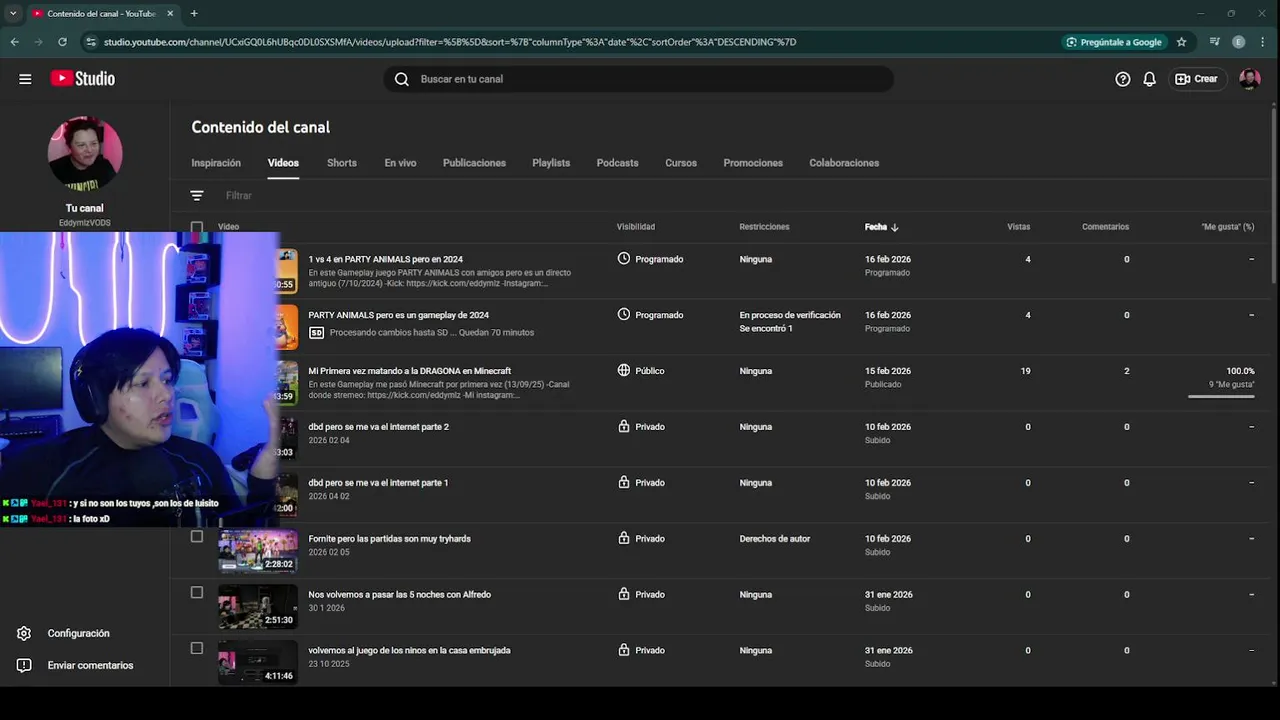Toggle the select-all videos checkbox
1280x720 pixels.
coord(197,227)
